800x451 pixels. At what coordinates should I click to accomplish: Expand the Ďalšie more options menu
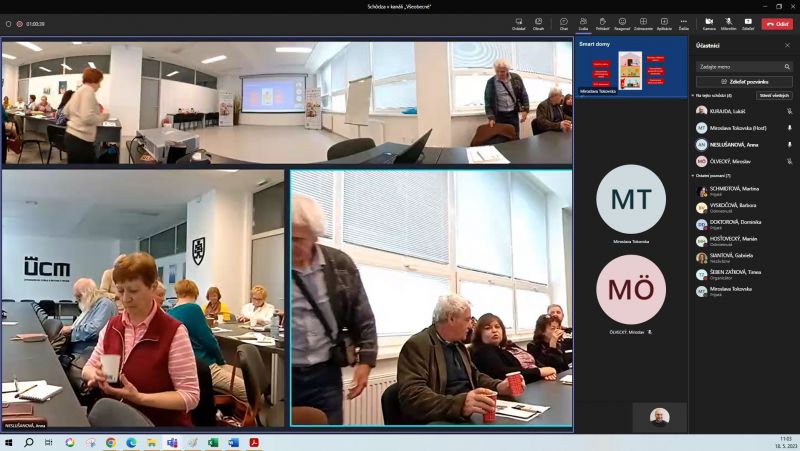(684, 23)
